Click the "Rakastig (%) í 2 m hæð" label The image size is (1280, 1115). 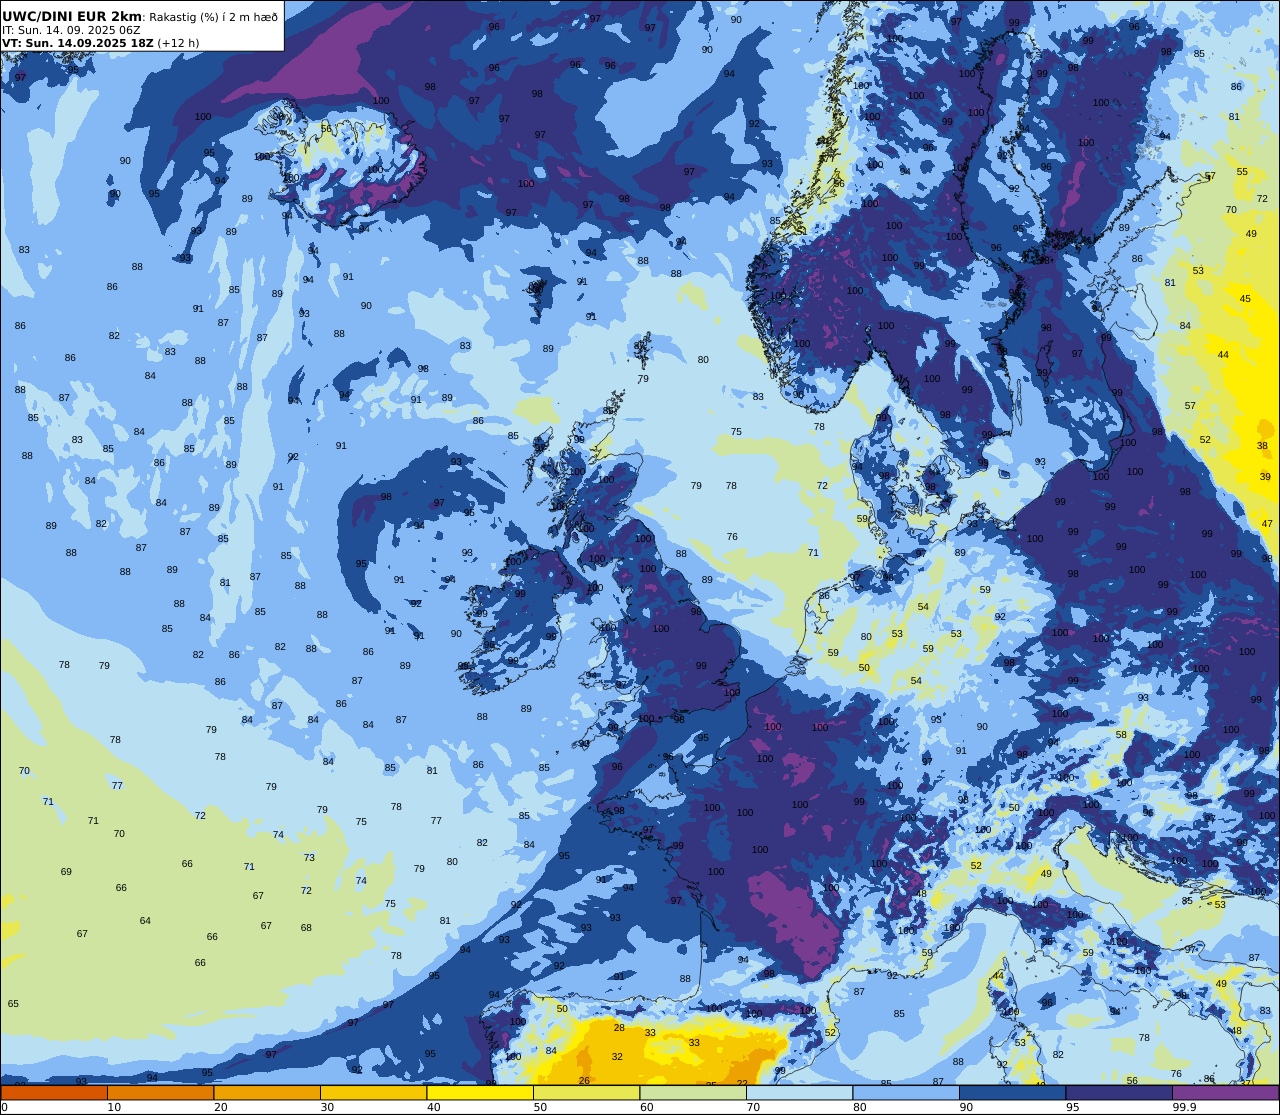(214, 17)
